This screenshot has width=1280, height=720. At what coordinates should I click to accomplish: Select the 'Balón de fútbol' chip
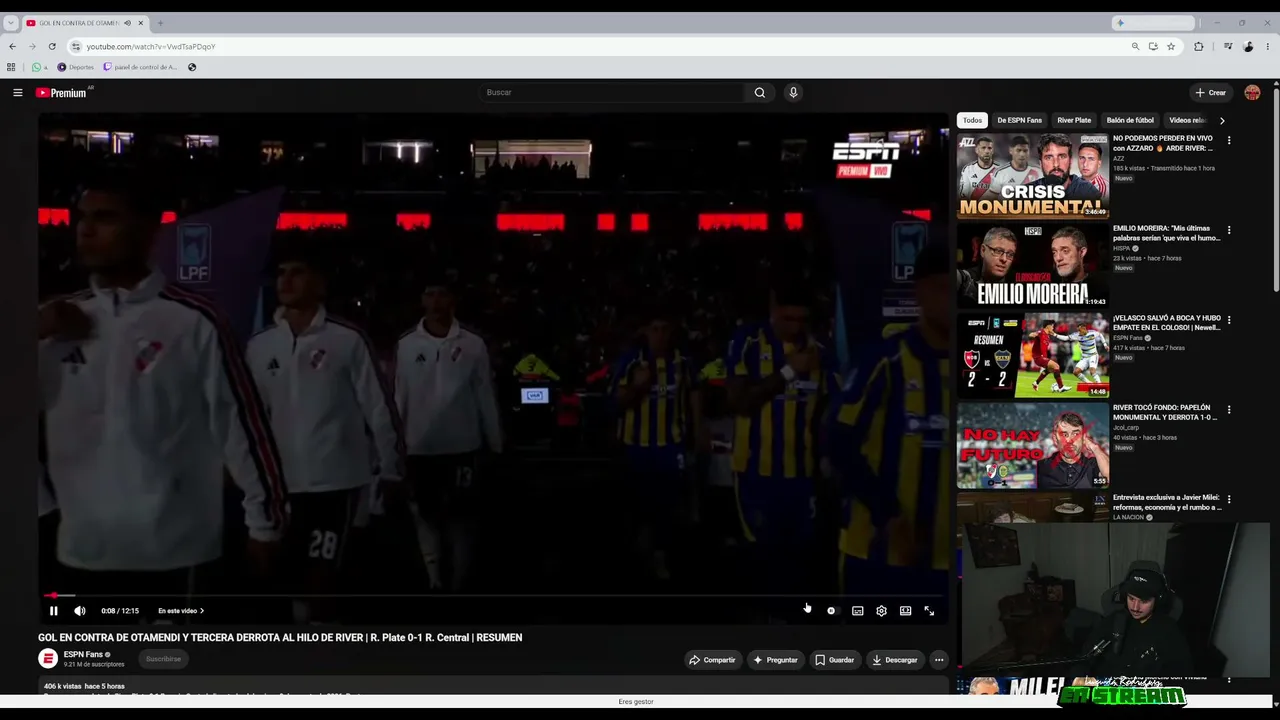click(1130, 120)
